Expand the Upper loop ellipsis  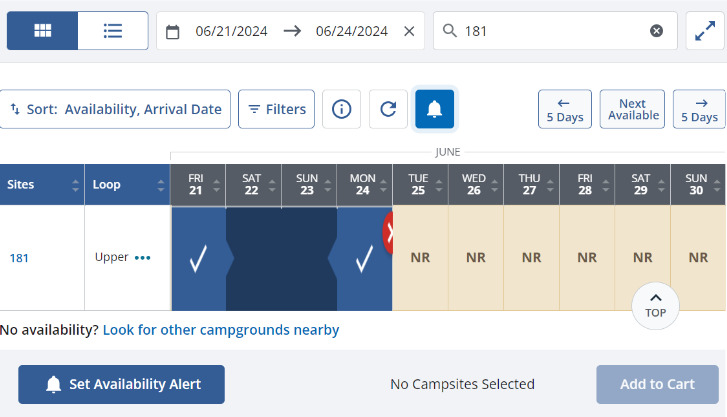[143, 258]
